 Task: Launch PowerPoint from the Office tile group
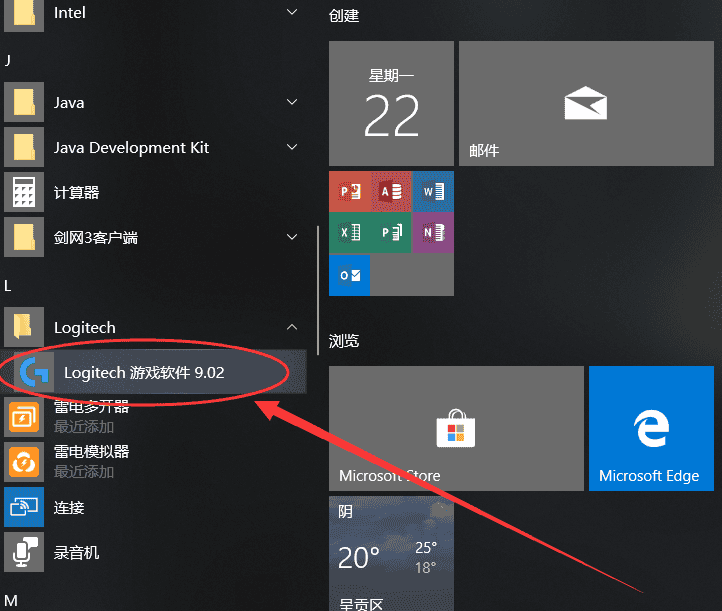[350, 192]
